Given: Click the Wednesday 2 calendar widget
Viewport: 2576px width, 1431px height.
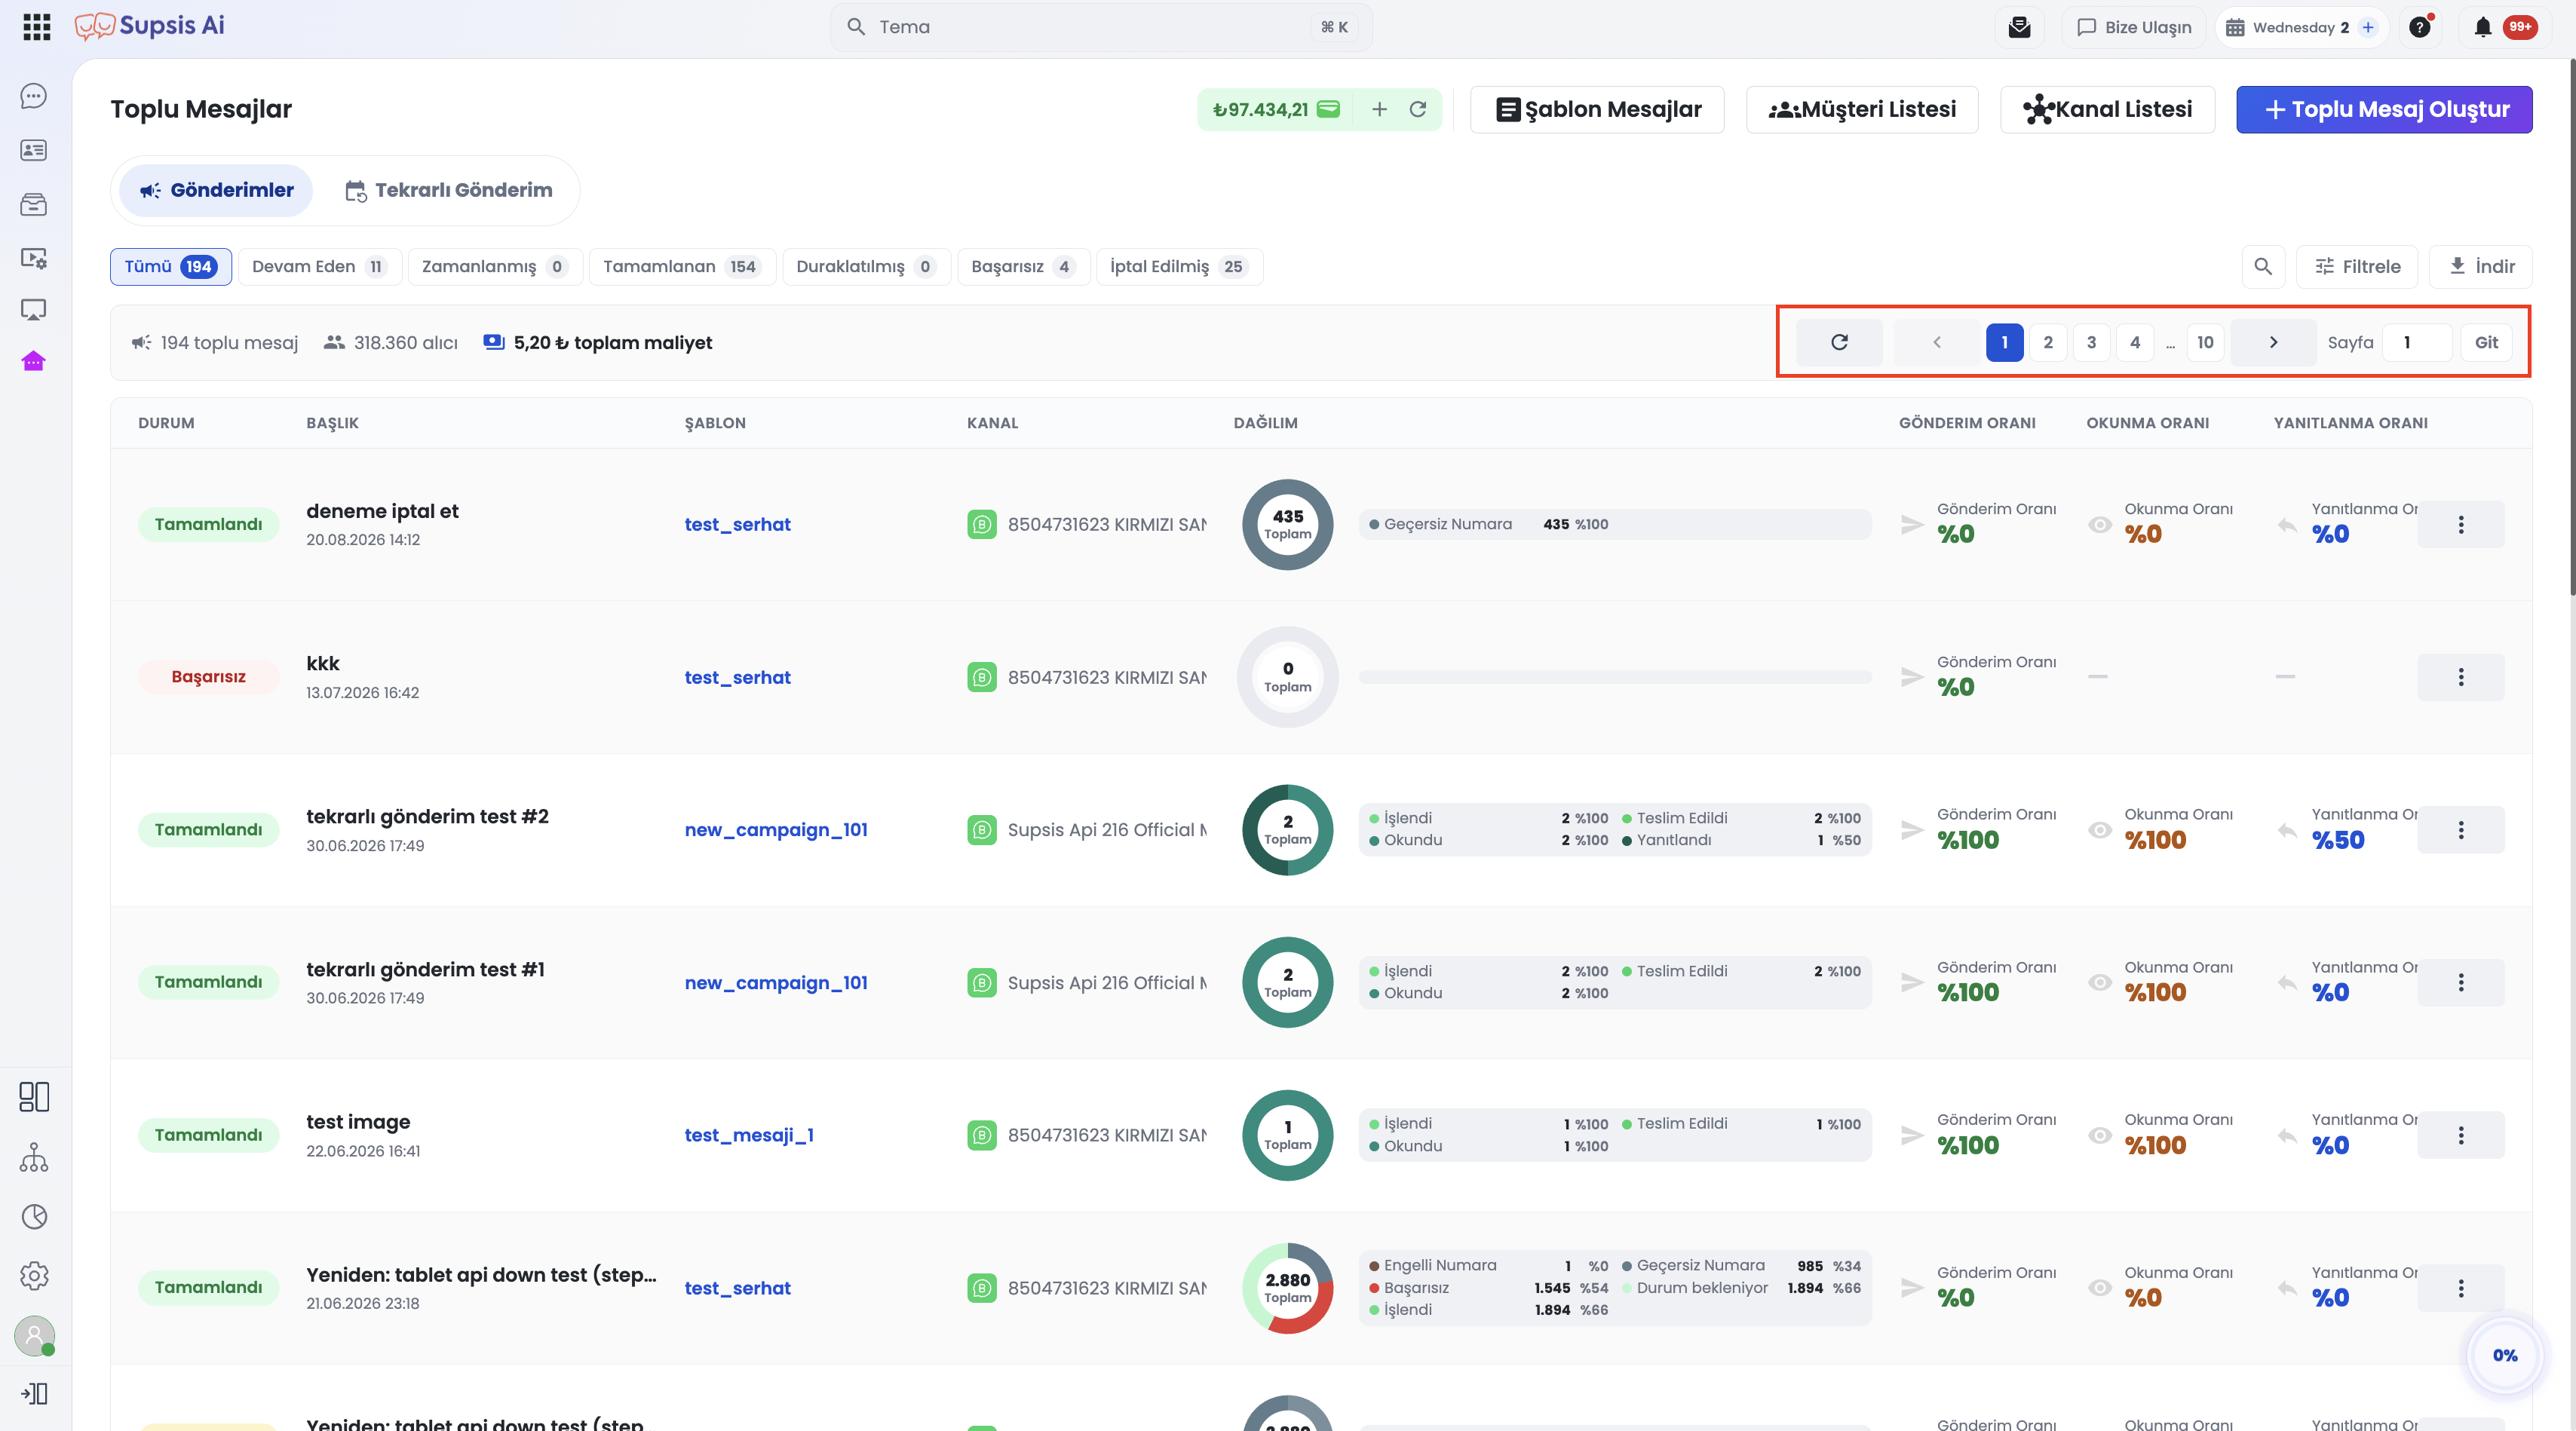Looking at the screenshot, I should (2301, 27).
